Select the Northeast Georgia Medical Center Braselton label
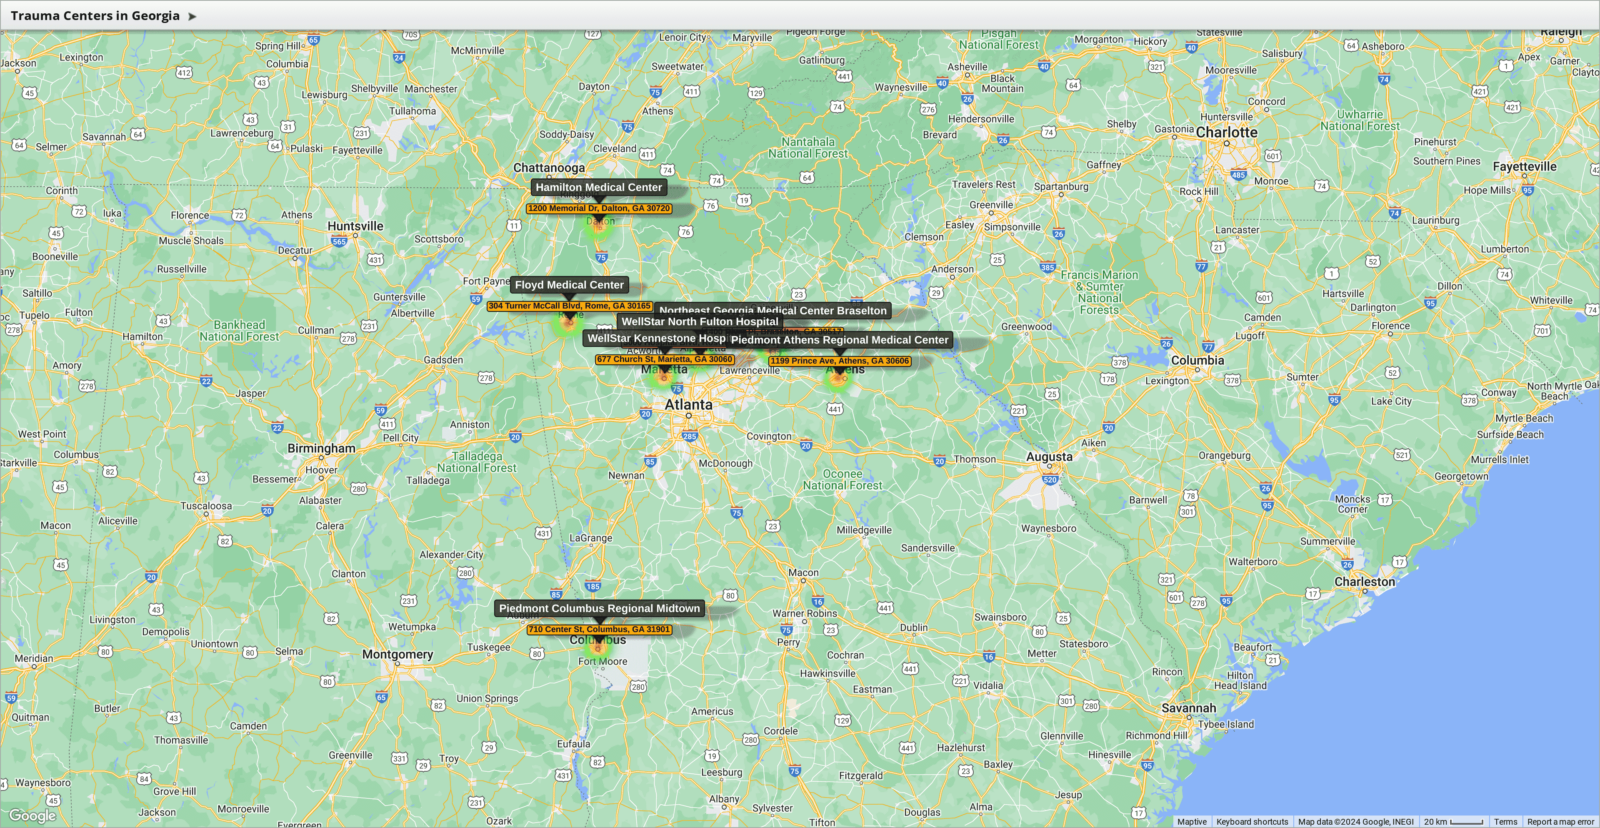Screen dimensions: 1600x828 (x=772, y=309)
